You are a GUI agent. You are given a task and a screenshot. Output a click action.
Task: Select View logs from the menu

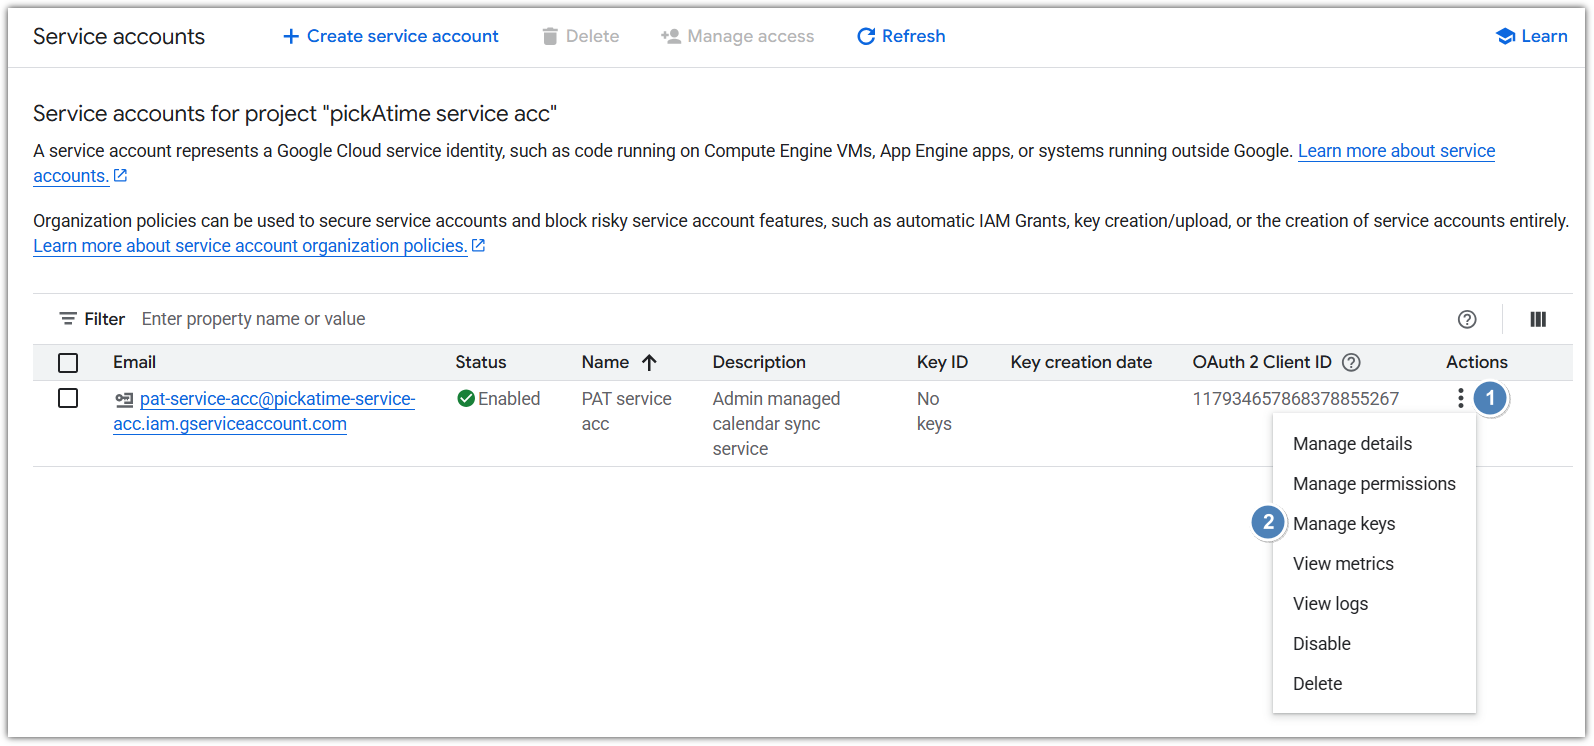pos(1330,604)
